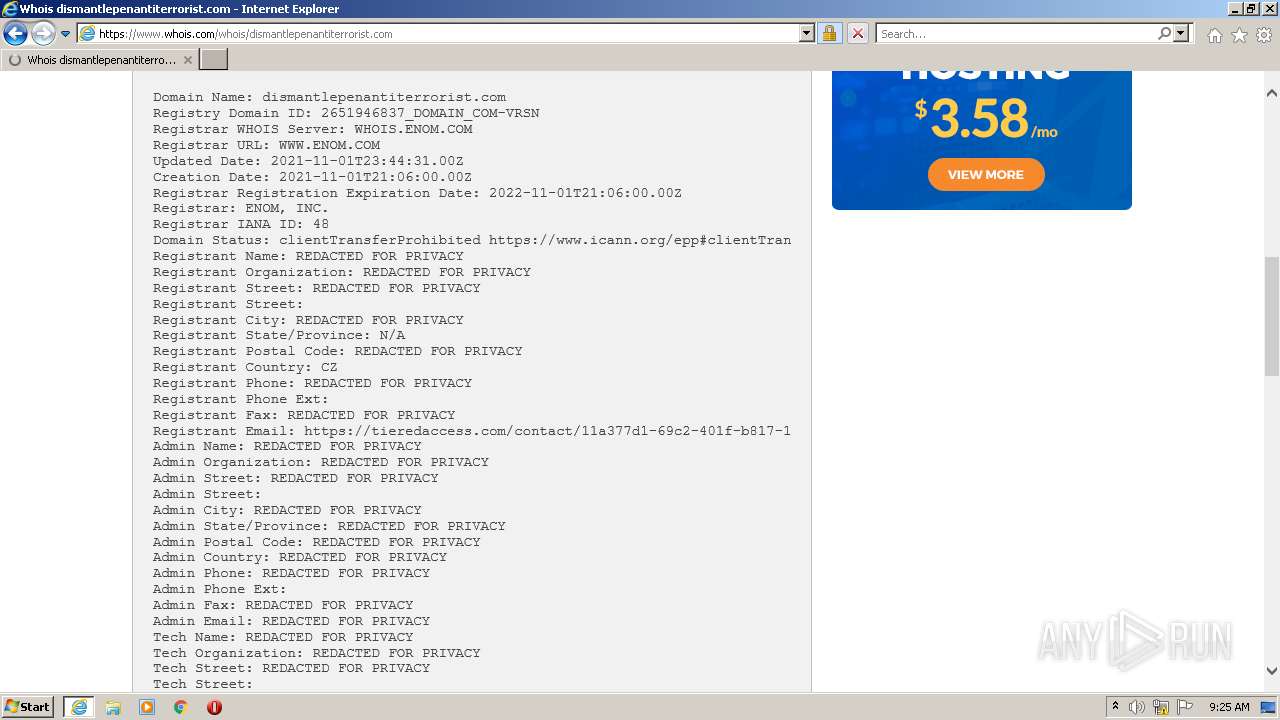Click the Registrant Name line
Viewport: 1280px width, 720px height.
tap(308, 256)
